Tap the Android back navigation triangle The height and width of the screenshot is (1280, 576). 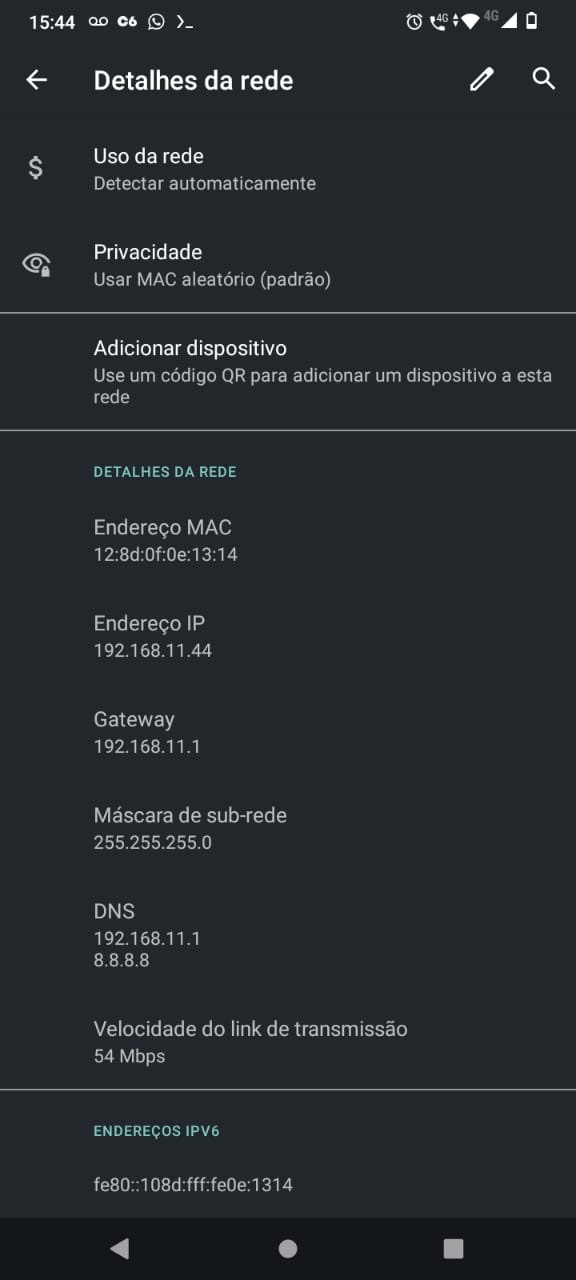(x=120, y=1248)
